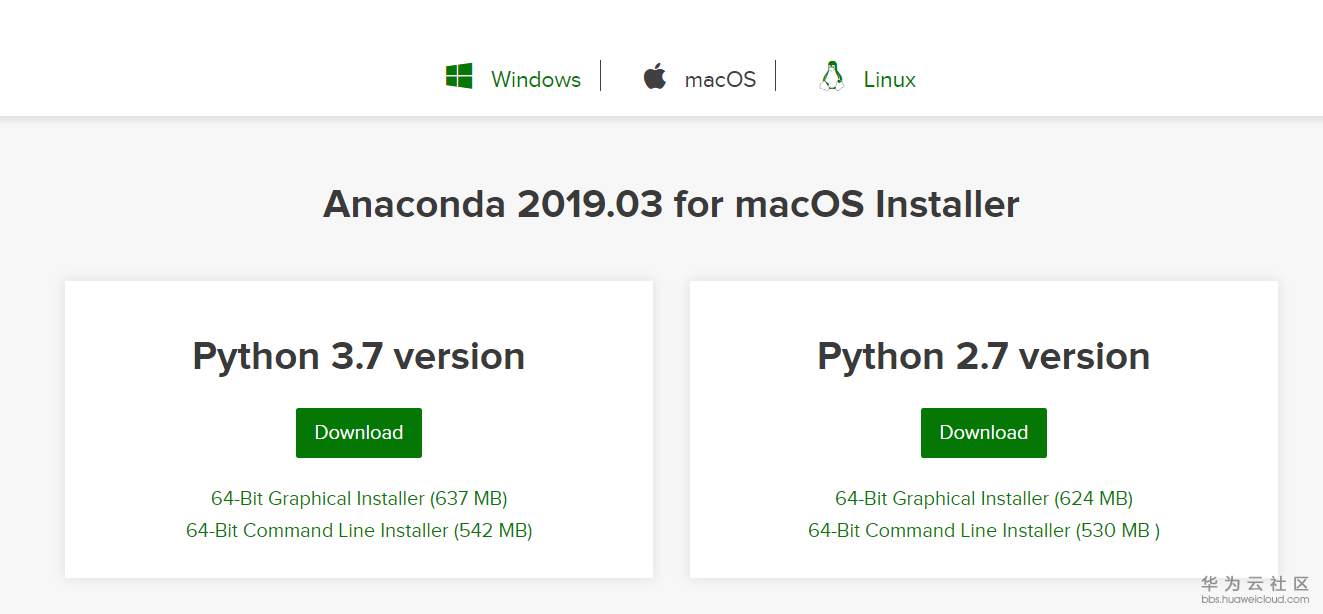
Task: Select the macOS tab label
Action: pos(720,80)
